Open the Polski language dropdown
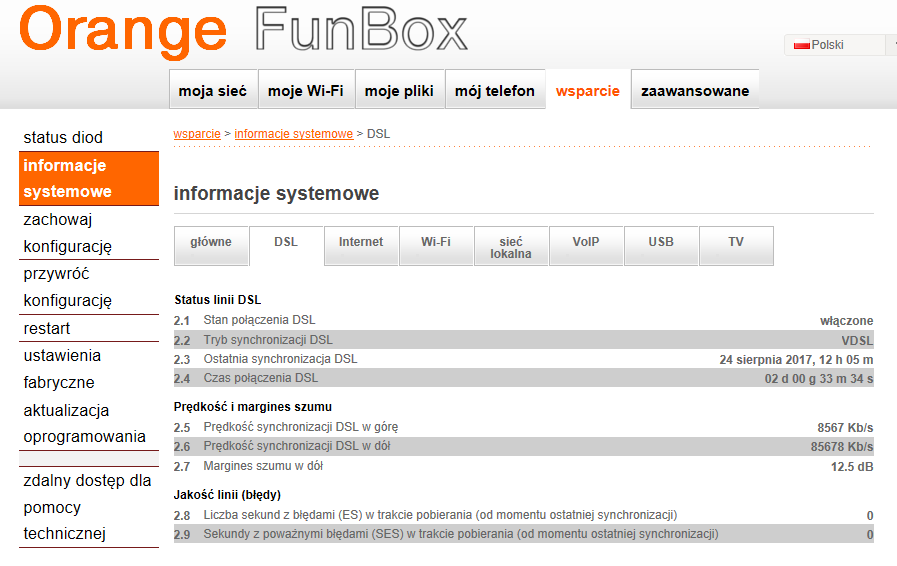Image resolution: width=897 pixels, height=566 pixels. point(840,45)
